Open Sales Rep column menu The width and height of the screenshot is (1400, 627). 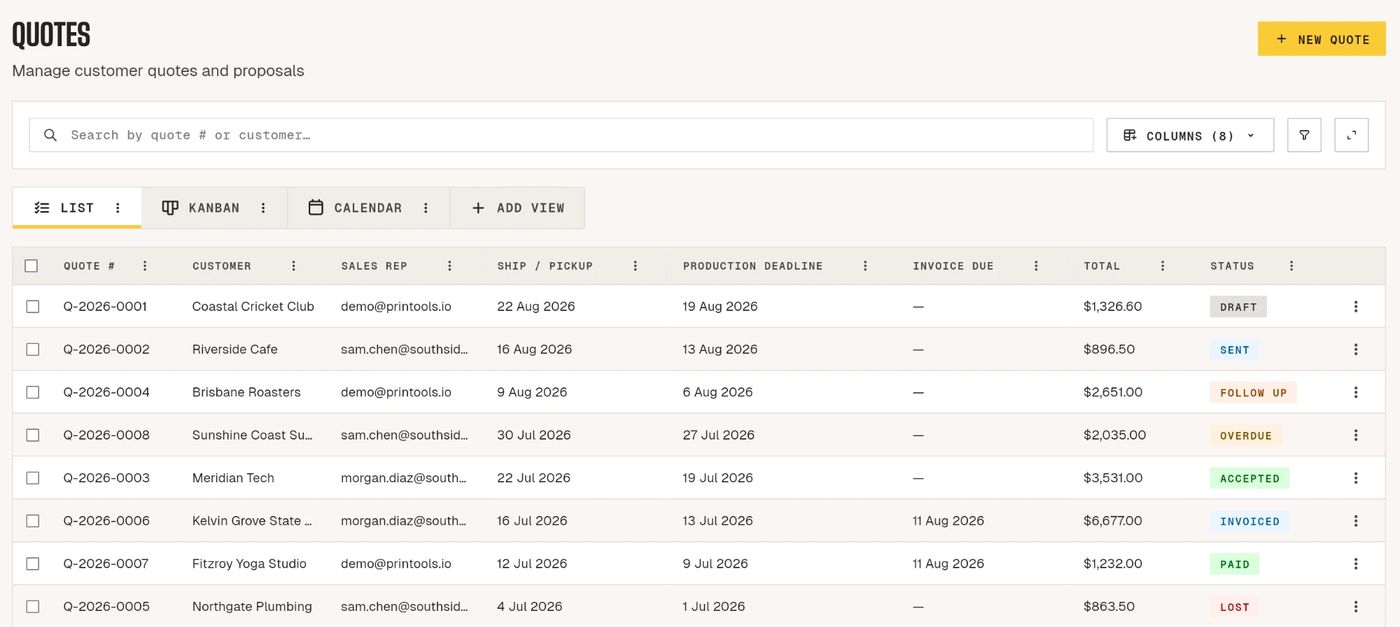click(450, 266)
